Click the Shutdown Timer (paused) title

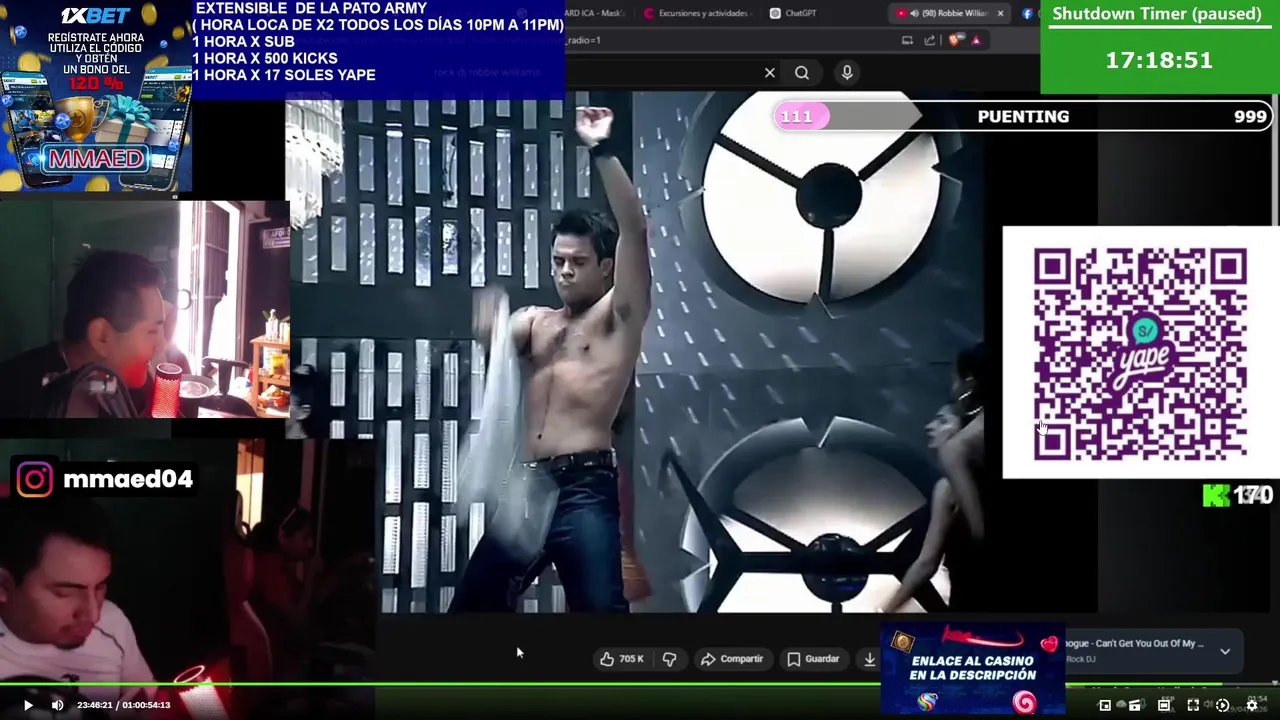click(x=1157, y=14)
